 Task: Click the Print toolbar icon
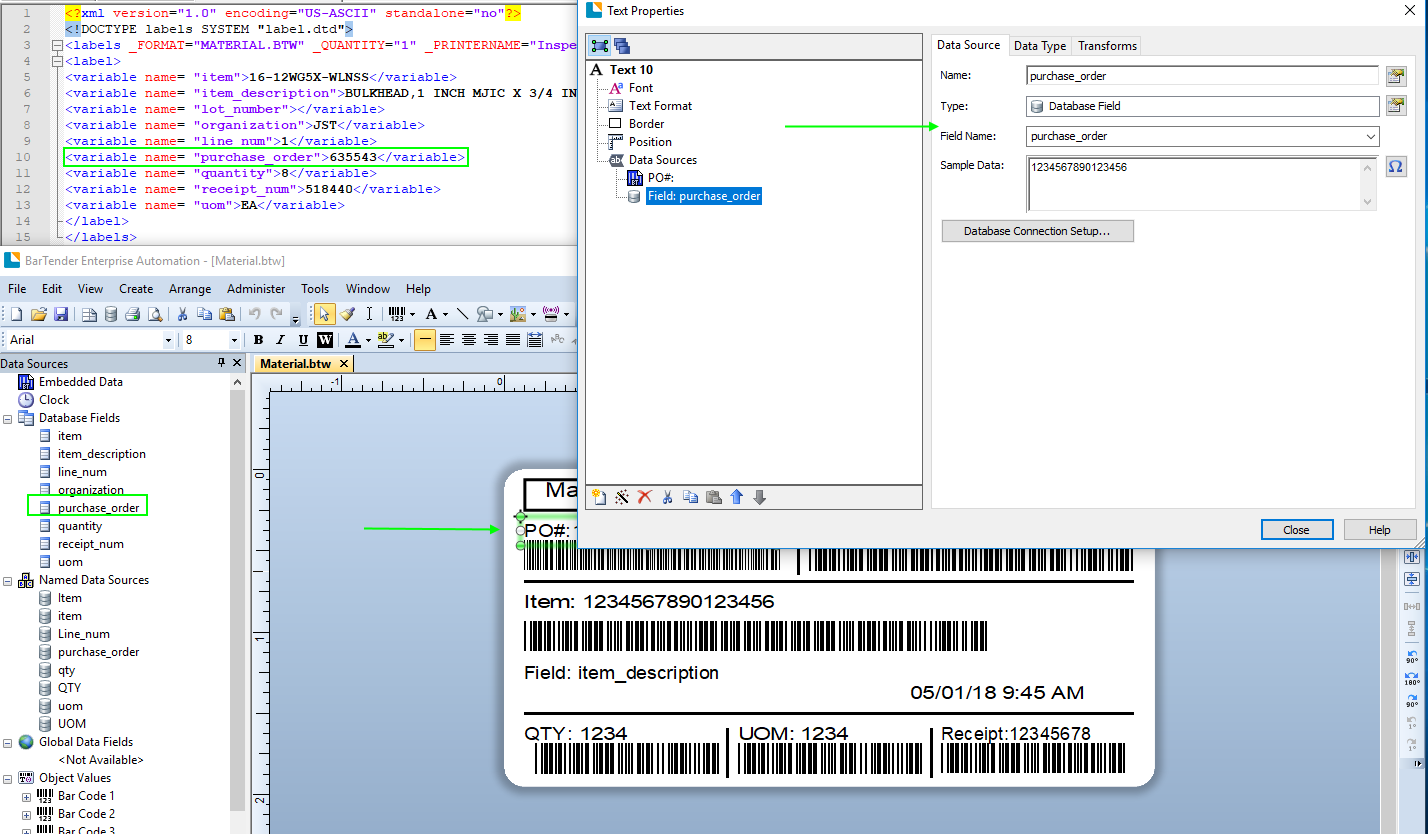(132, 314)
